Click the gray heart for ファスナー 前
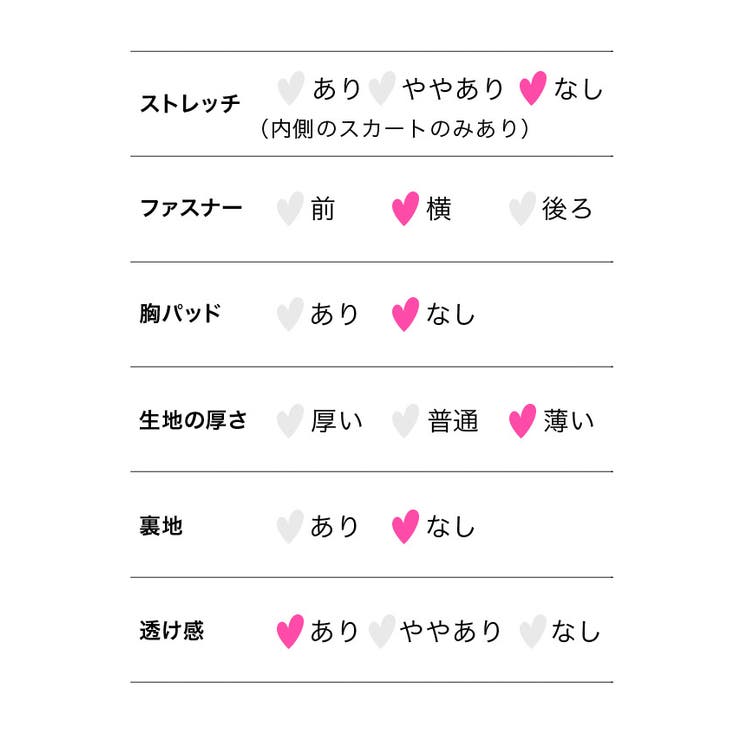 [x=290, y=209]
